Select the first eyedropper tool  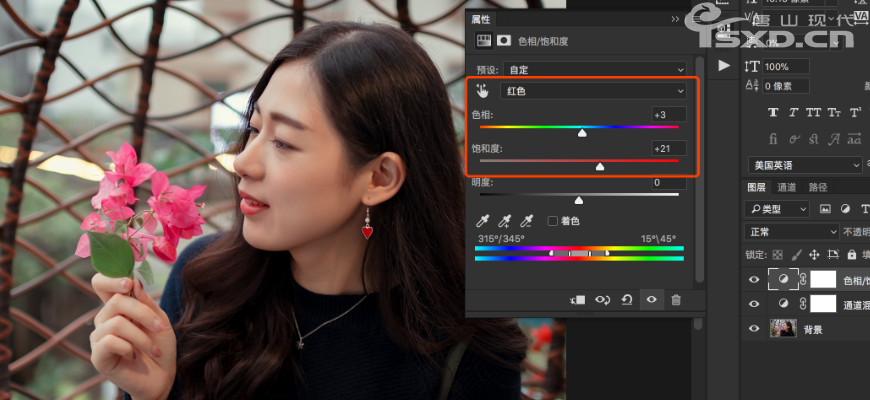(483, 221)
